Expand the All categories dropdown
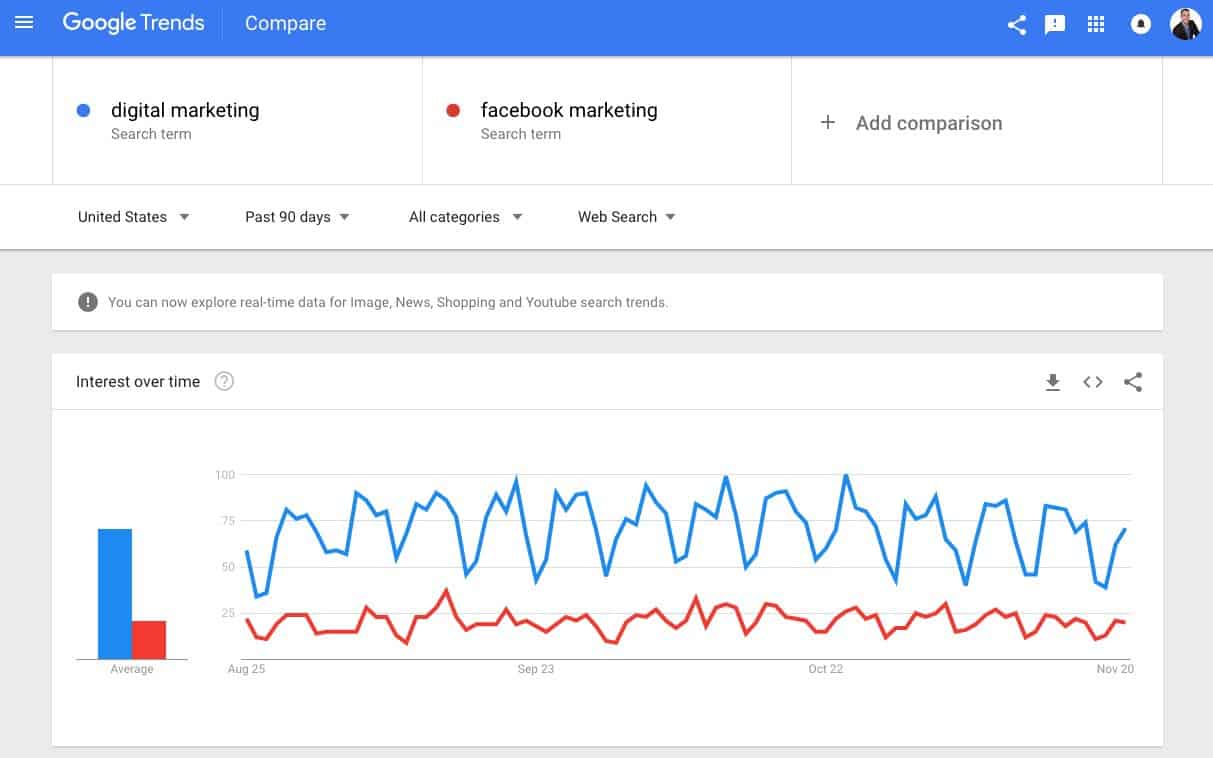The image size is (1213, 758). coord(465,217)
